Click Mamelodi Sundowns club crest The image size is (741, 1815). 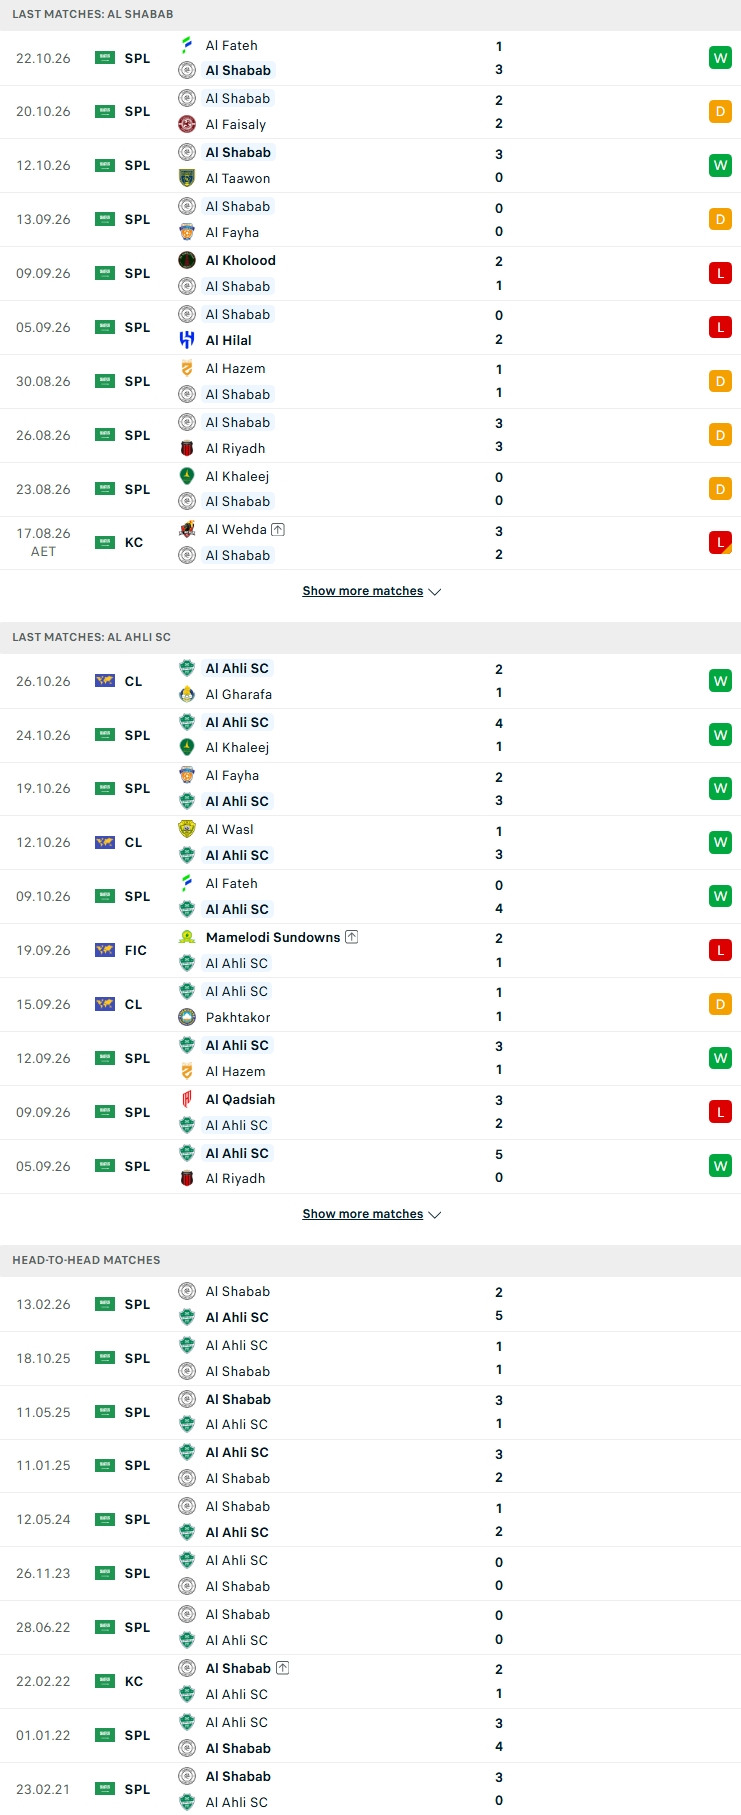(x=187, y=937)
